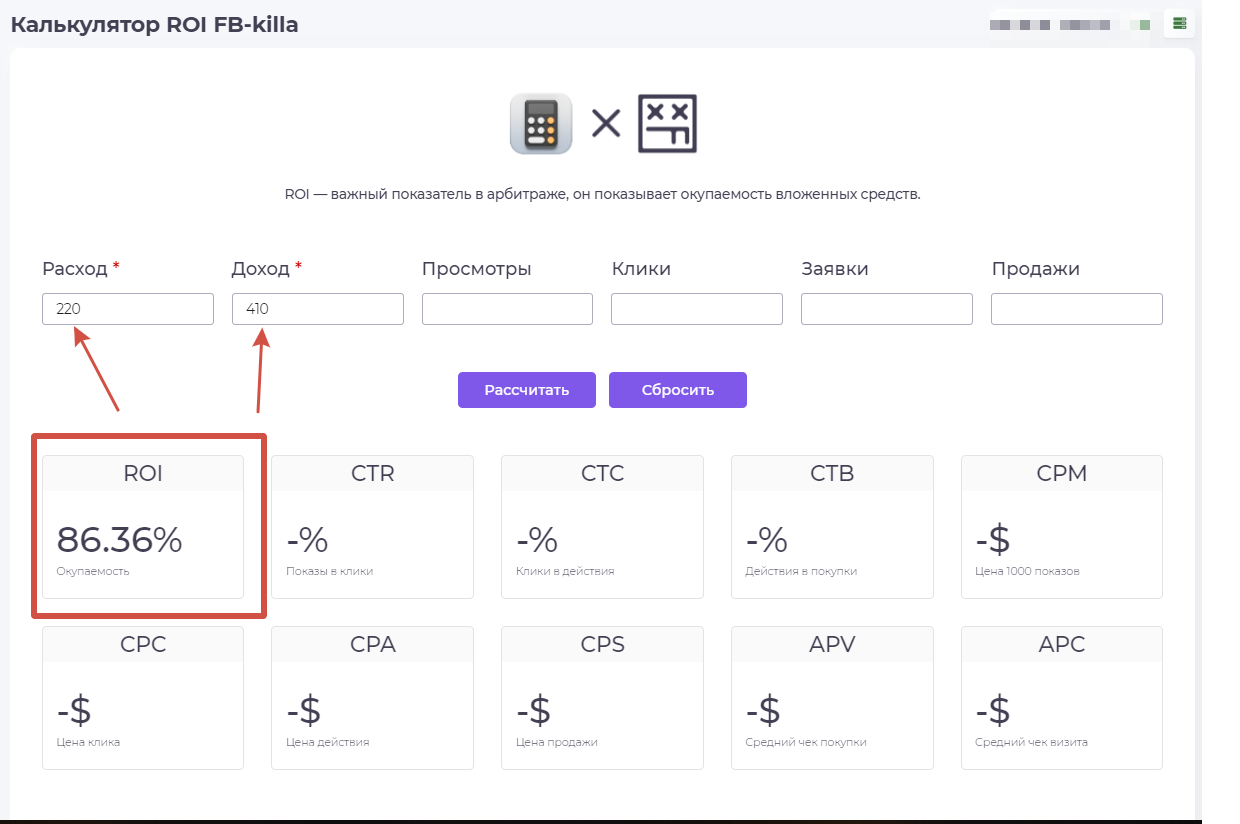Focus the Клики input field
The image size is (1240, 824).
click(697, 309)
